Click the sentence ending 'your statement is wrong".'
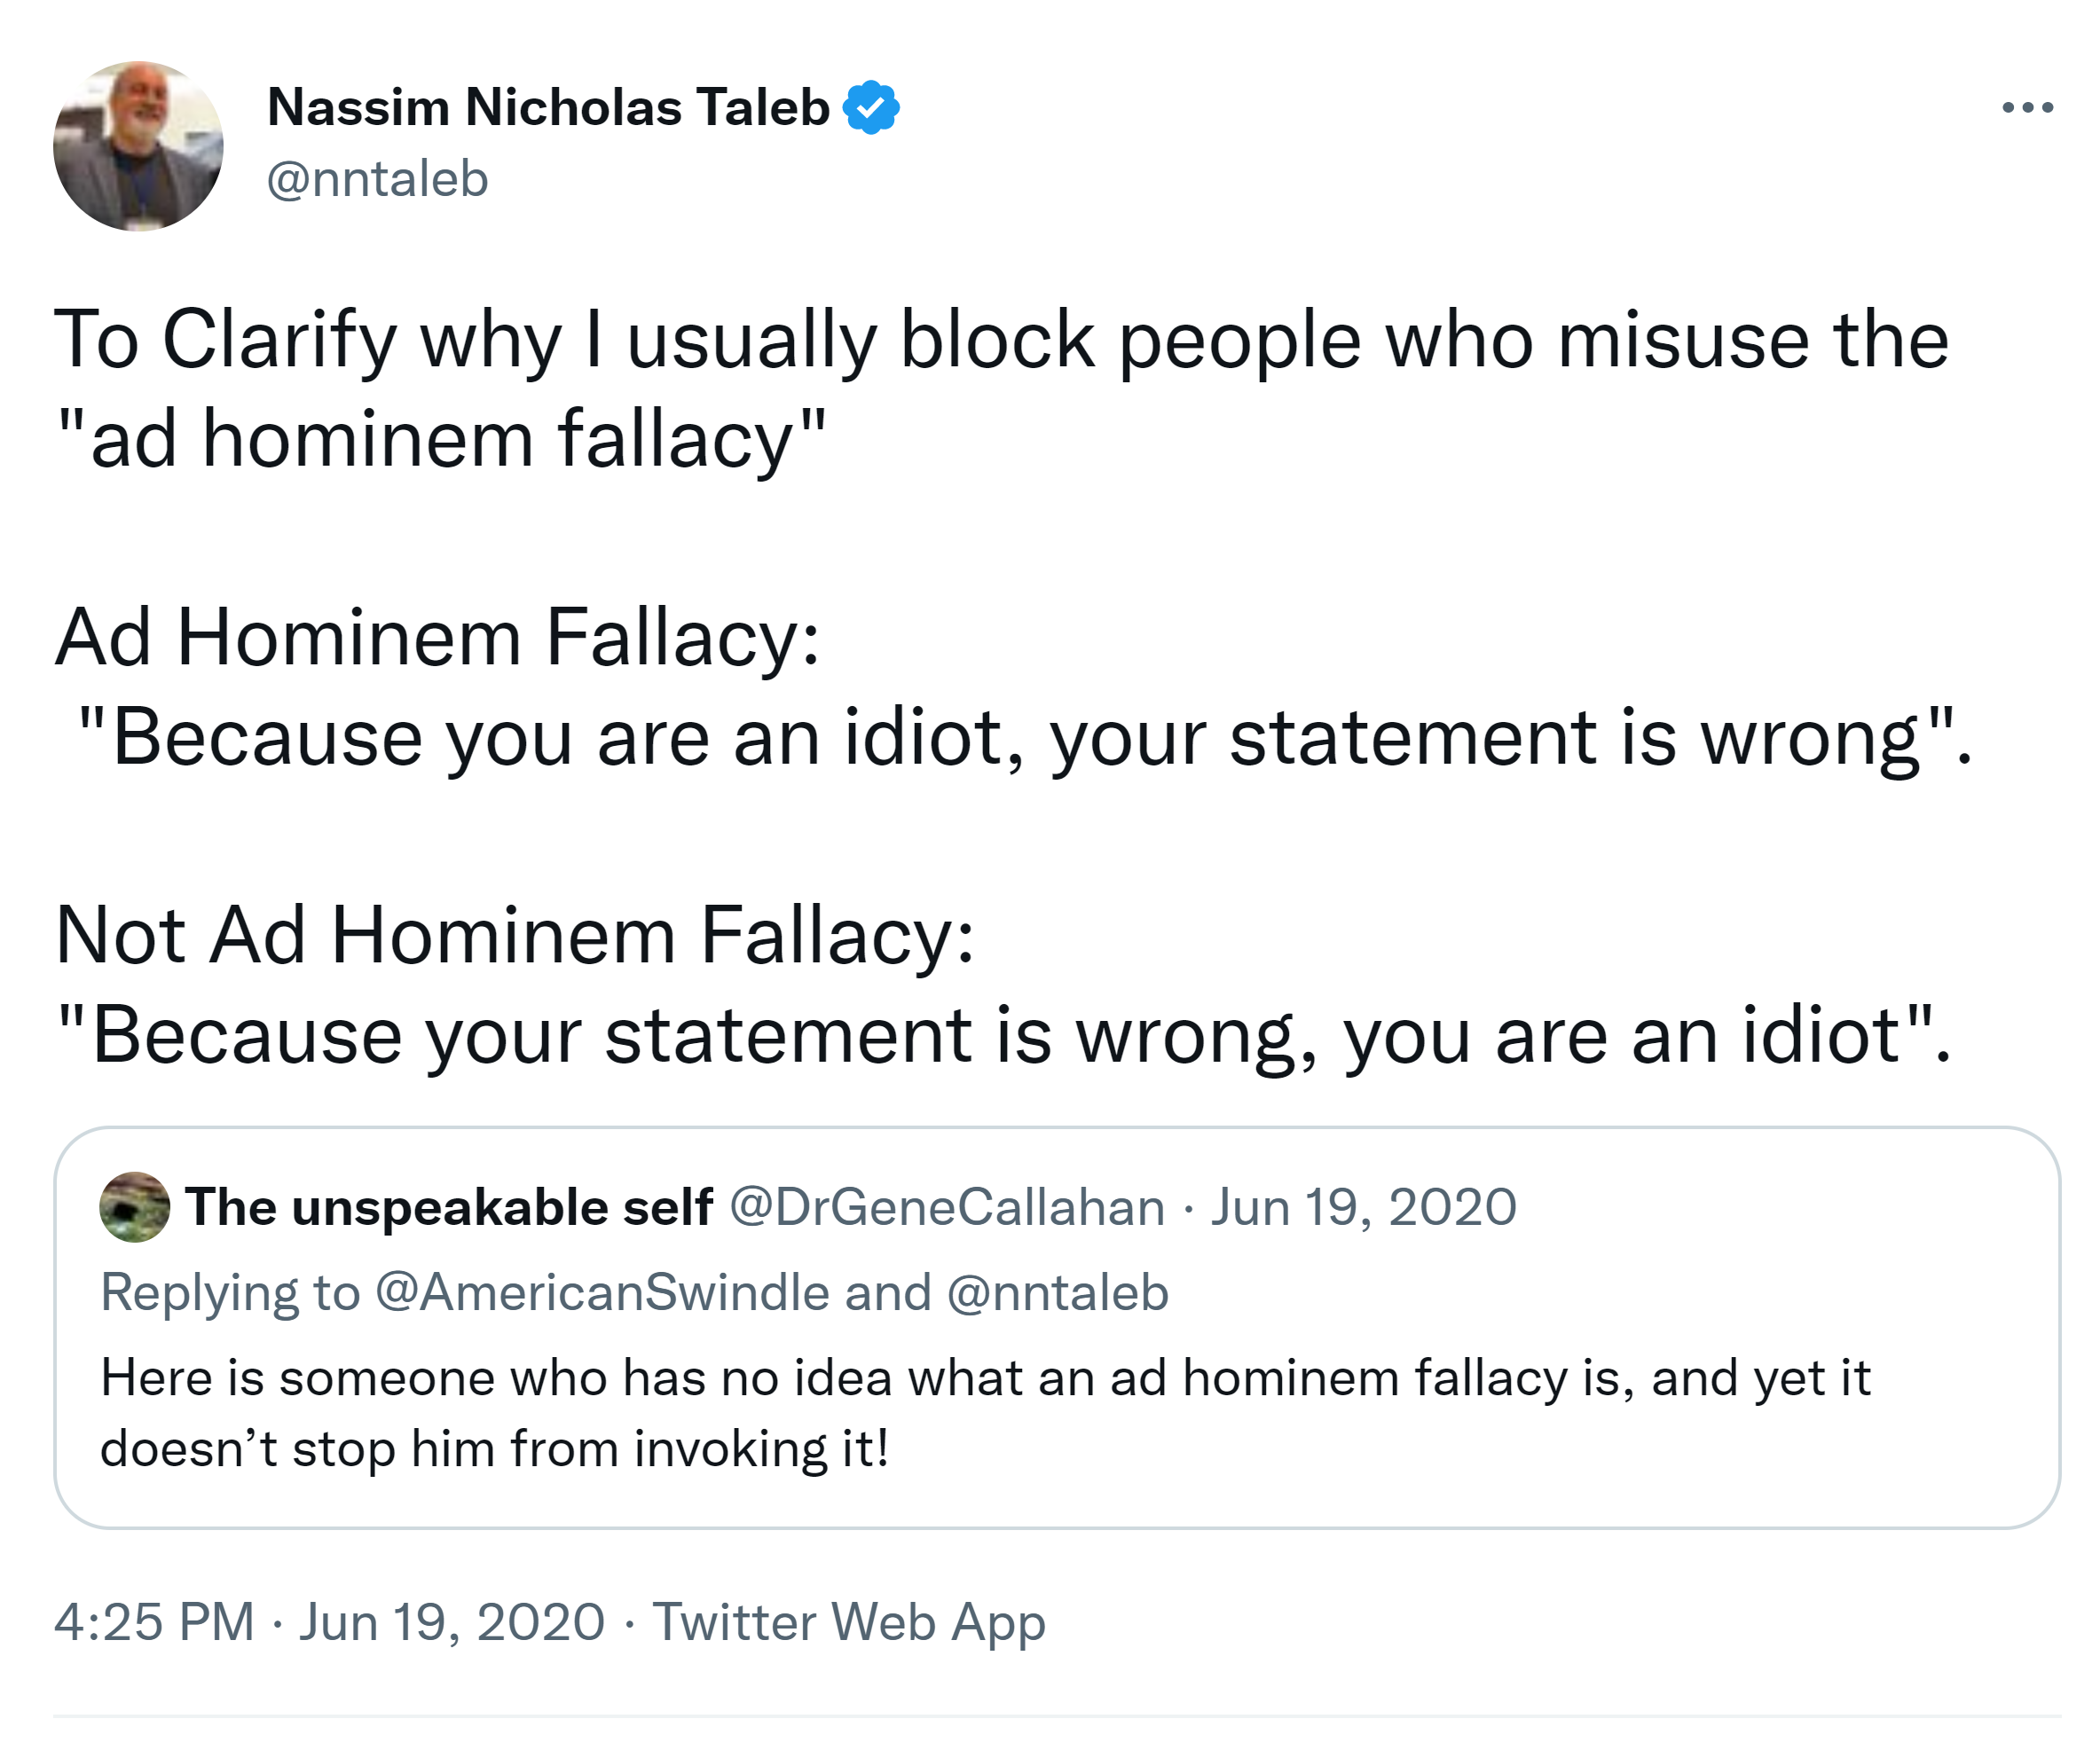Screen dimensions: 2100x1758 pyautogui.click(x=1024, y=737)
